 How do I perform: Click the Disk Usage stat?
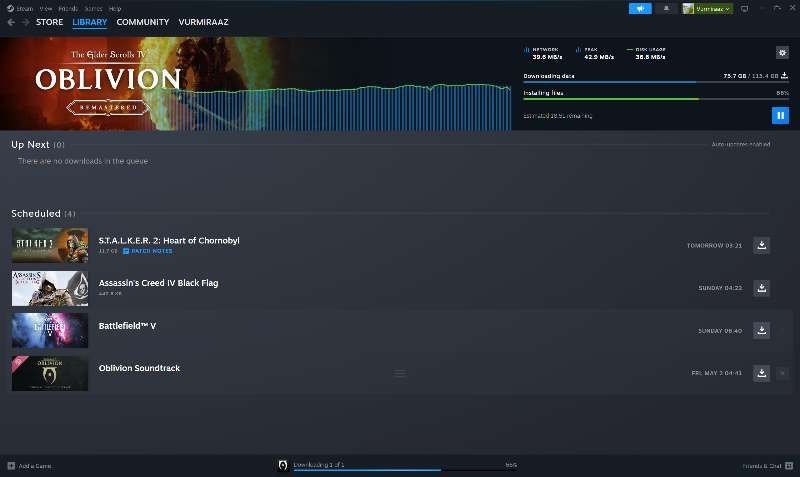[646, 53]
